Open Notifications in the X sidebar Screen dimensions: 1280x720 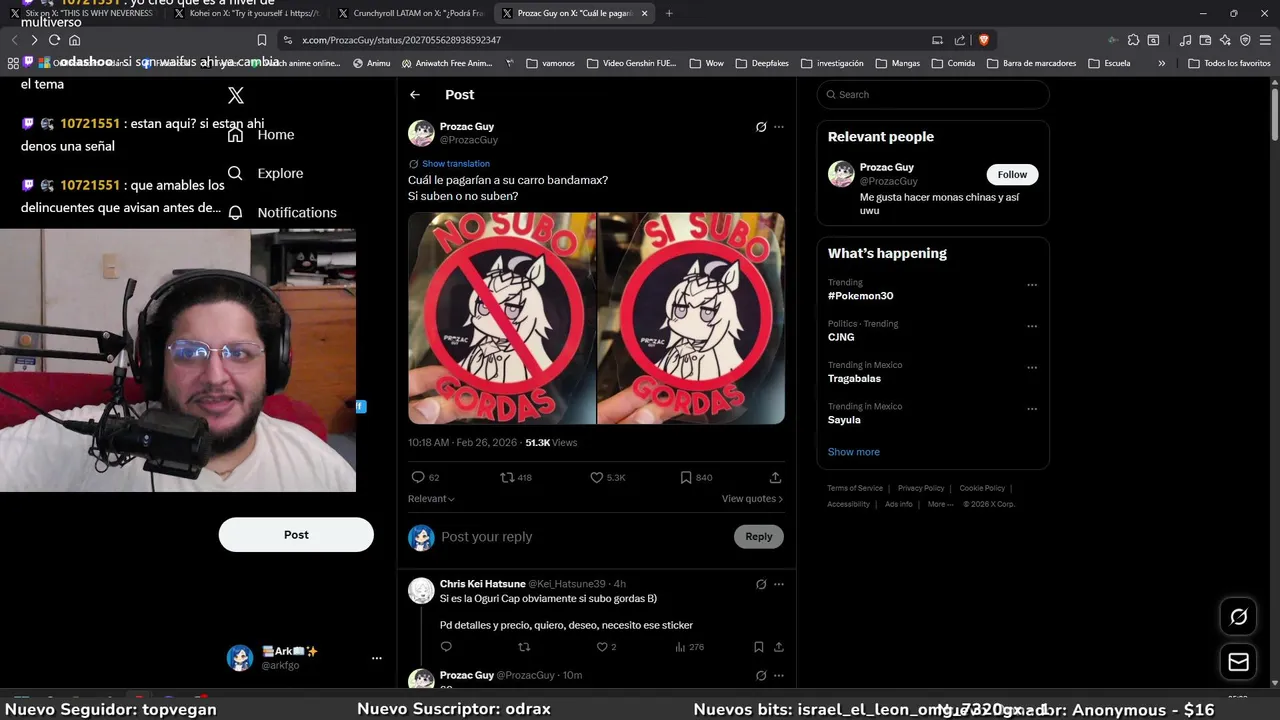click(x=282, y=212)
